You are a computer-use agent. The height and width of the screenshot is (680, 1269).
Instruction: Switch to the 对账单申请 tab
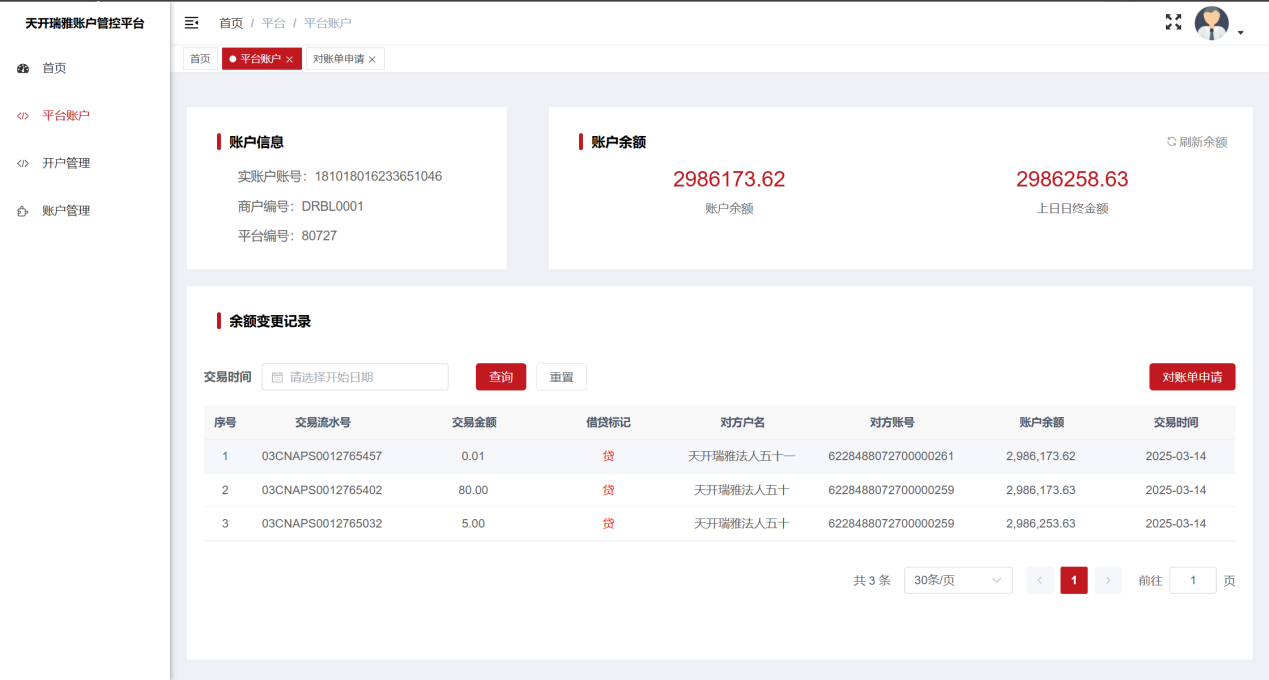tap(338, 59)
